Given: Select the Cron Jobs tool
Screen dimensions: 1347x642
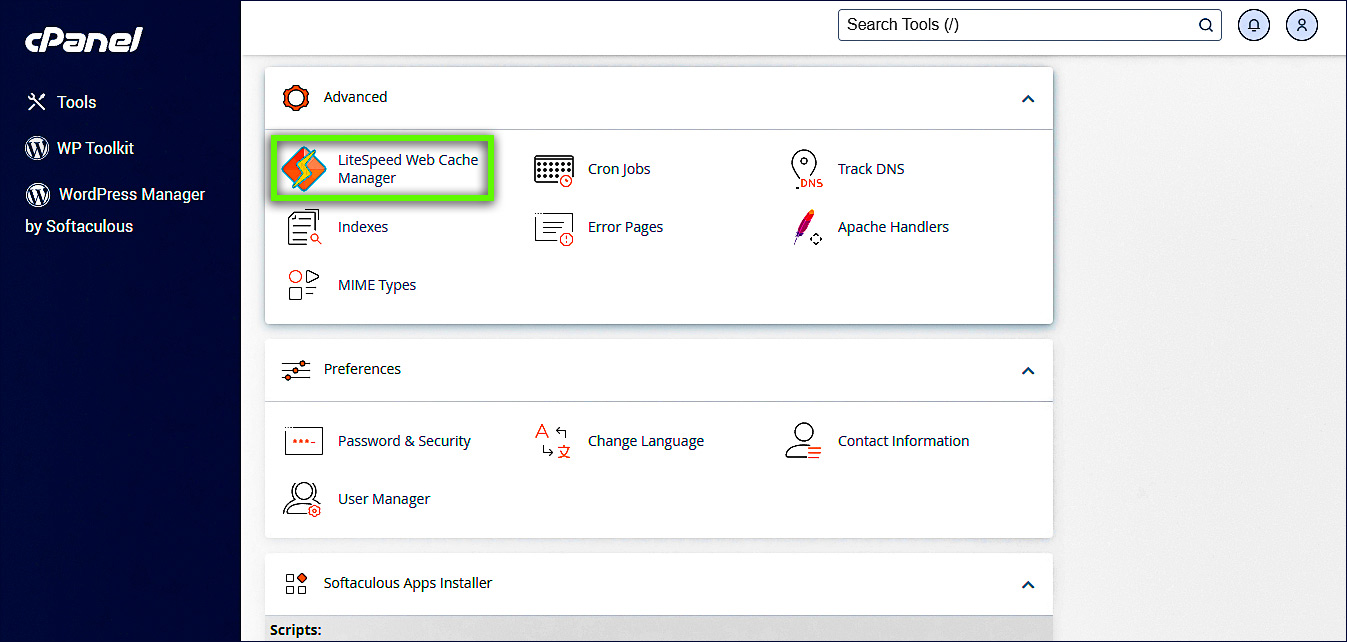Looking at the screenshot, I should coord(618,169).
